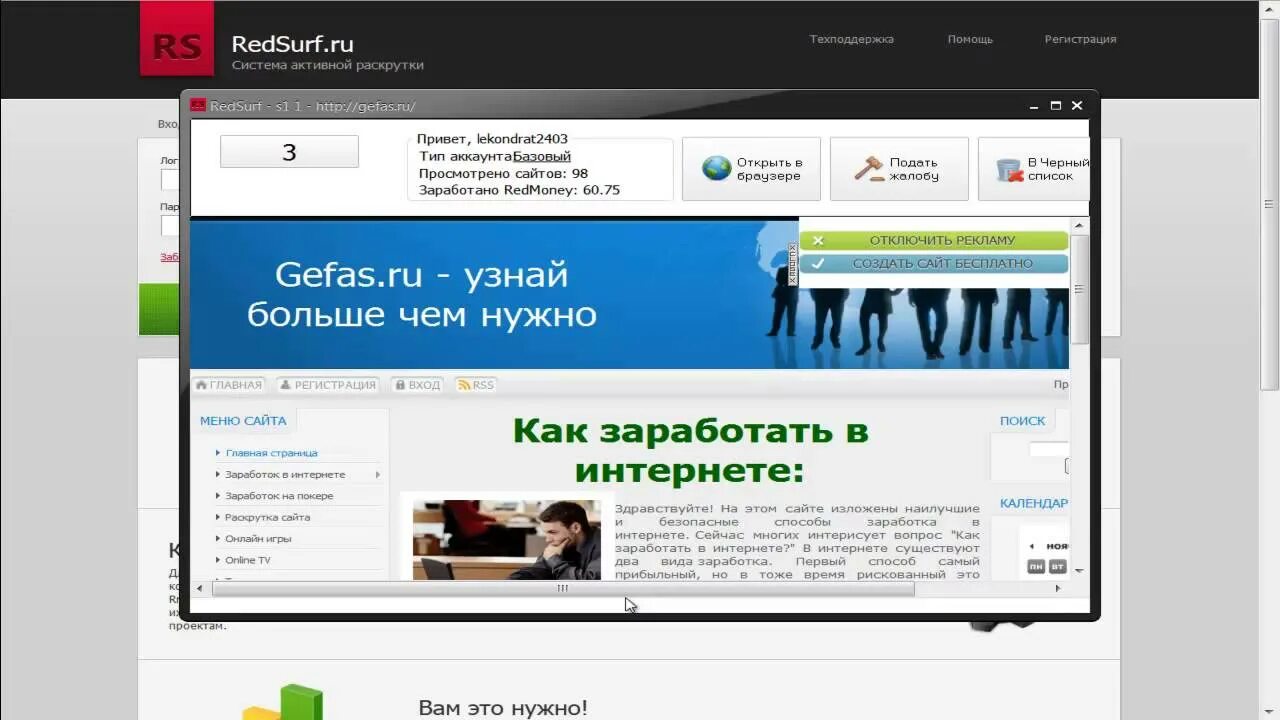Select Раскрутка сайта in the site menu

267,518
